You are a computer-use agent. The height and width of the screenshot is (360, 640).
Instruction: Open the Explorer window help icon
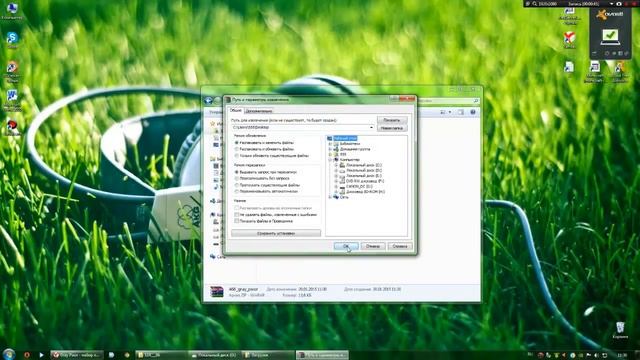[473, 112]
